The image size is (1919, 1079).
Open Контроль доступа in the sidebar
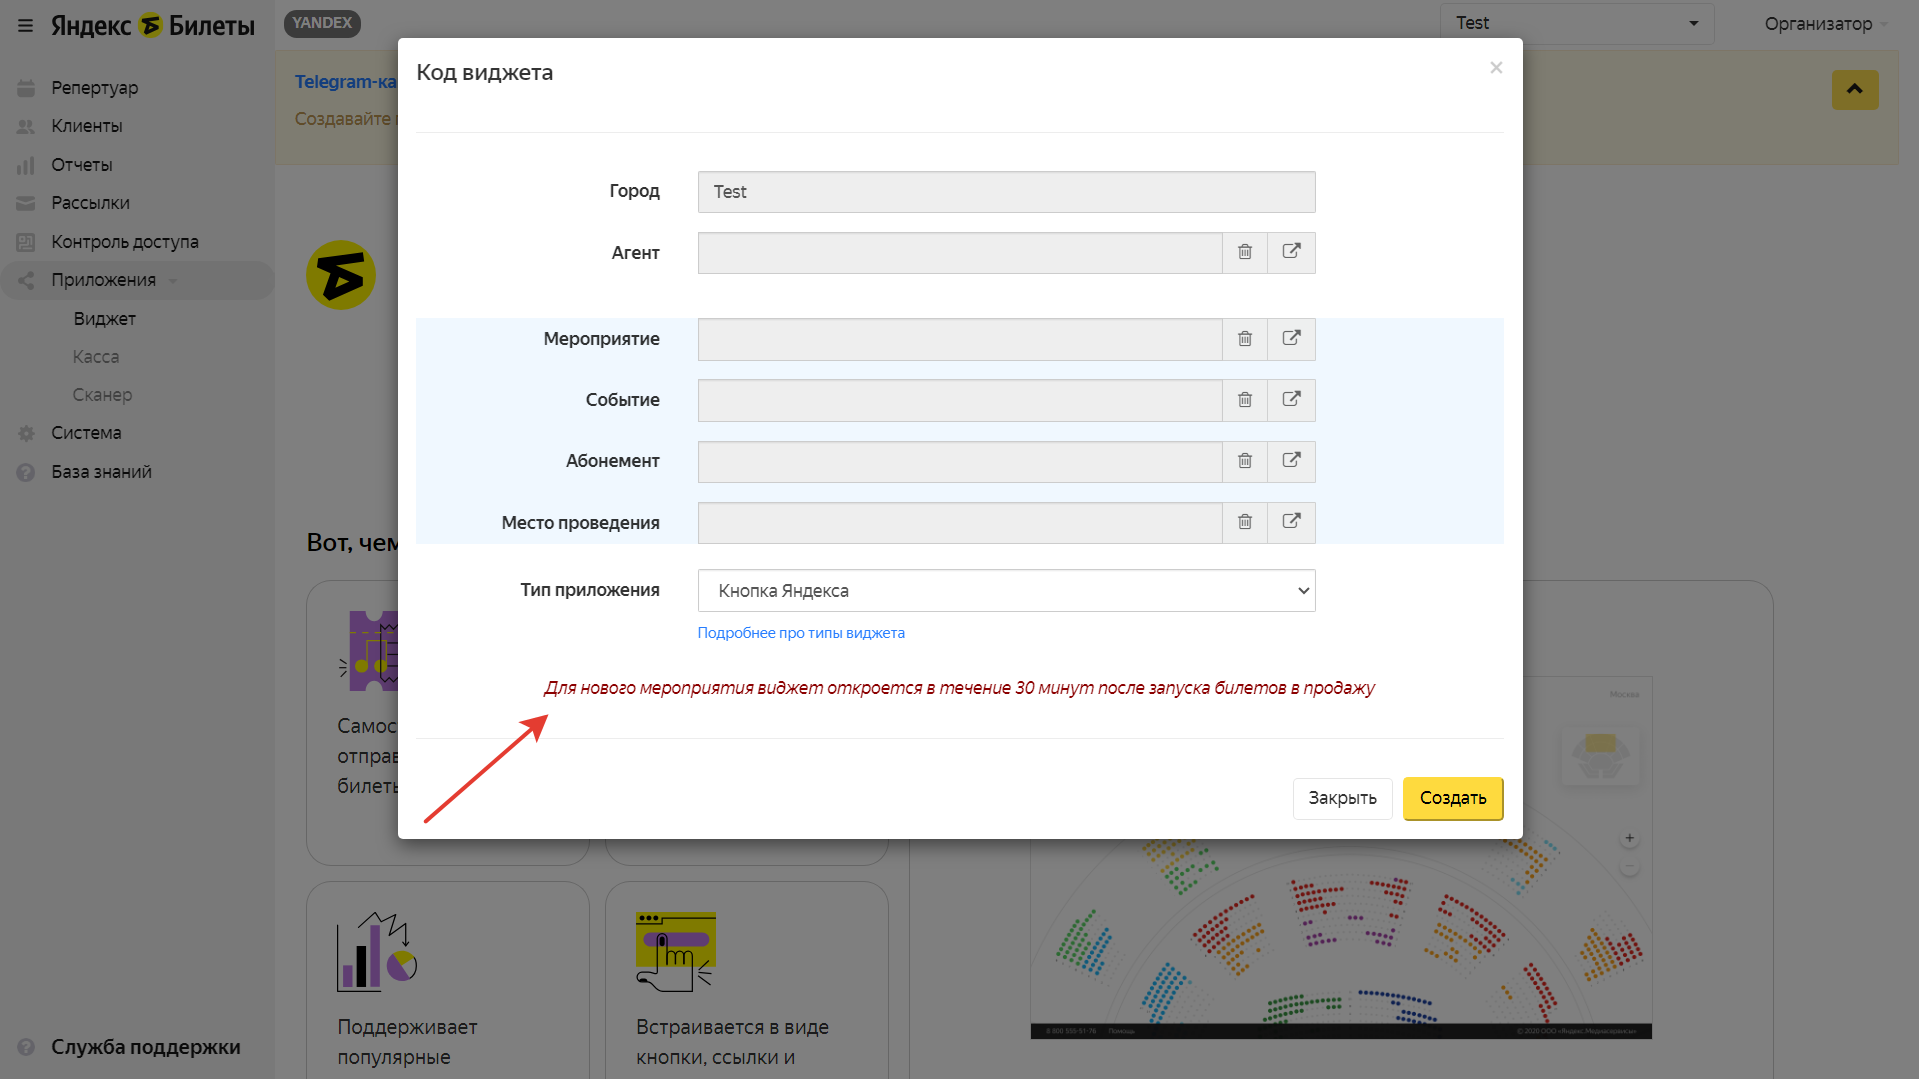click(125, 242)
